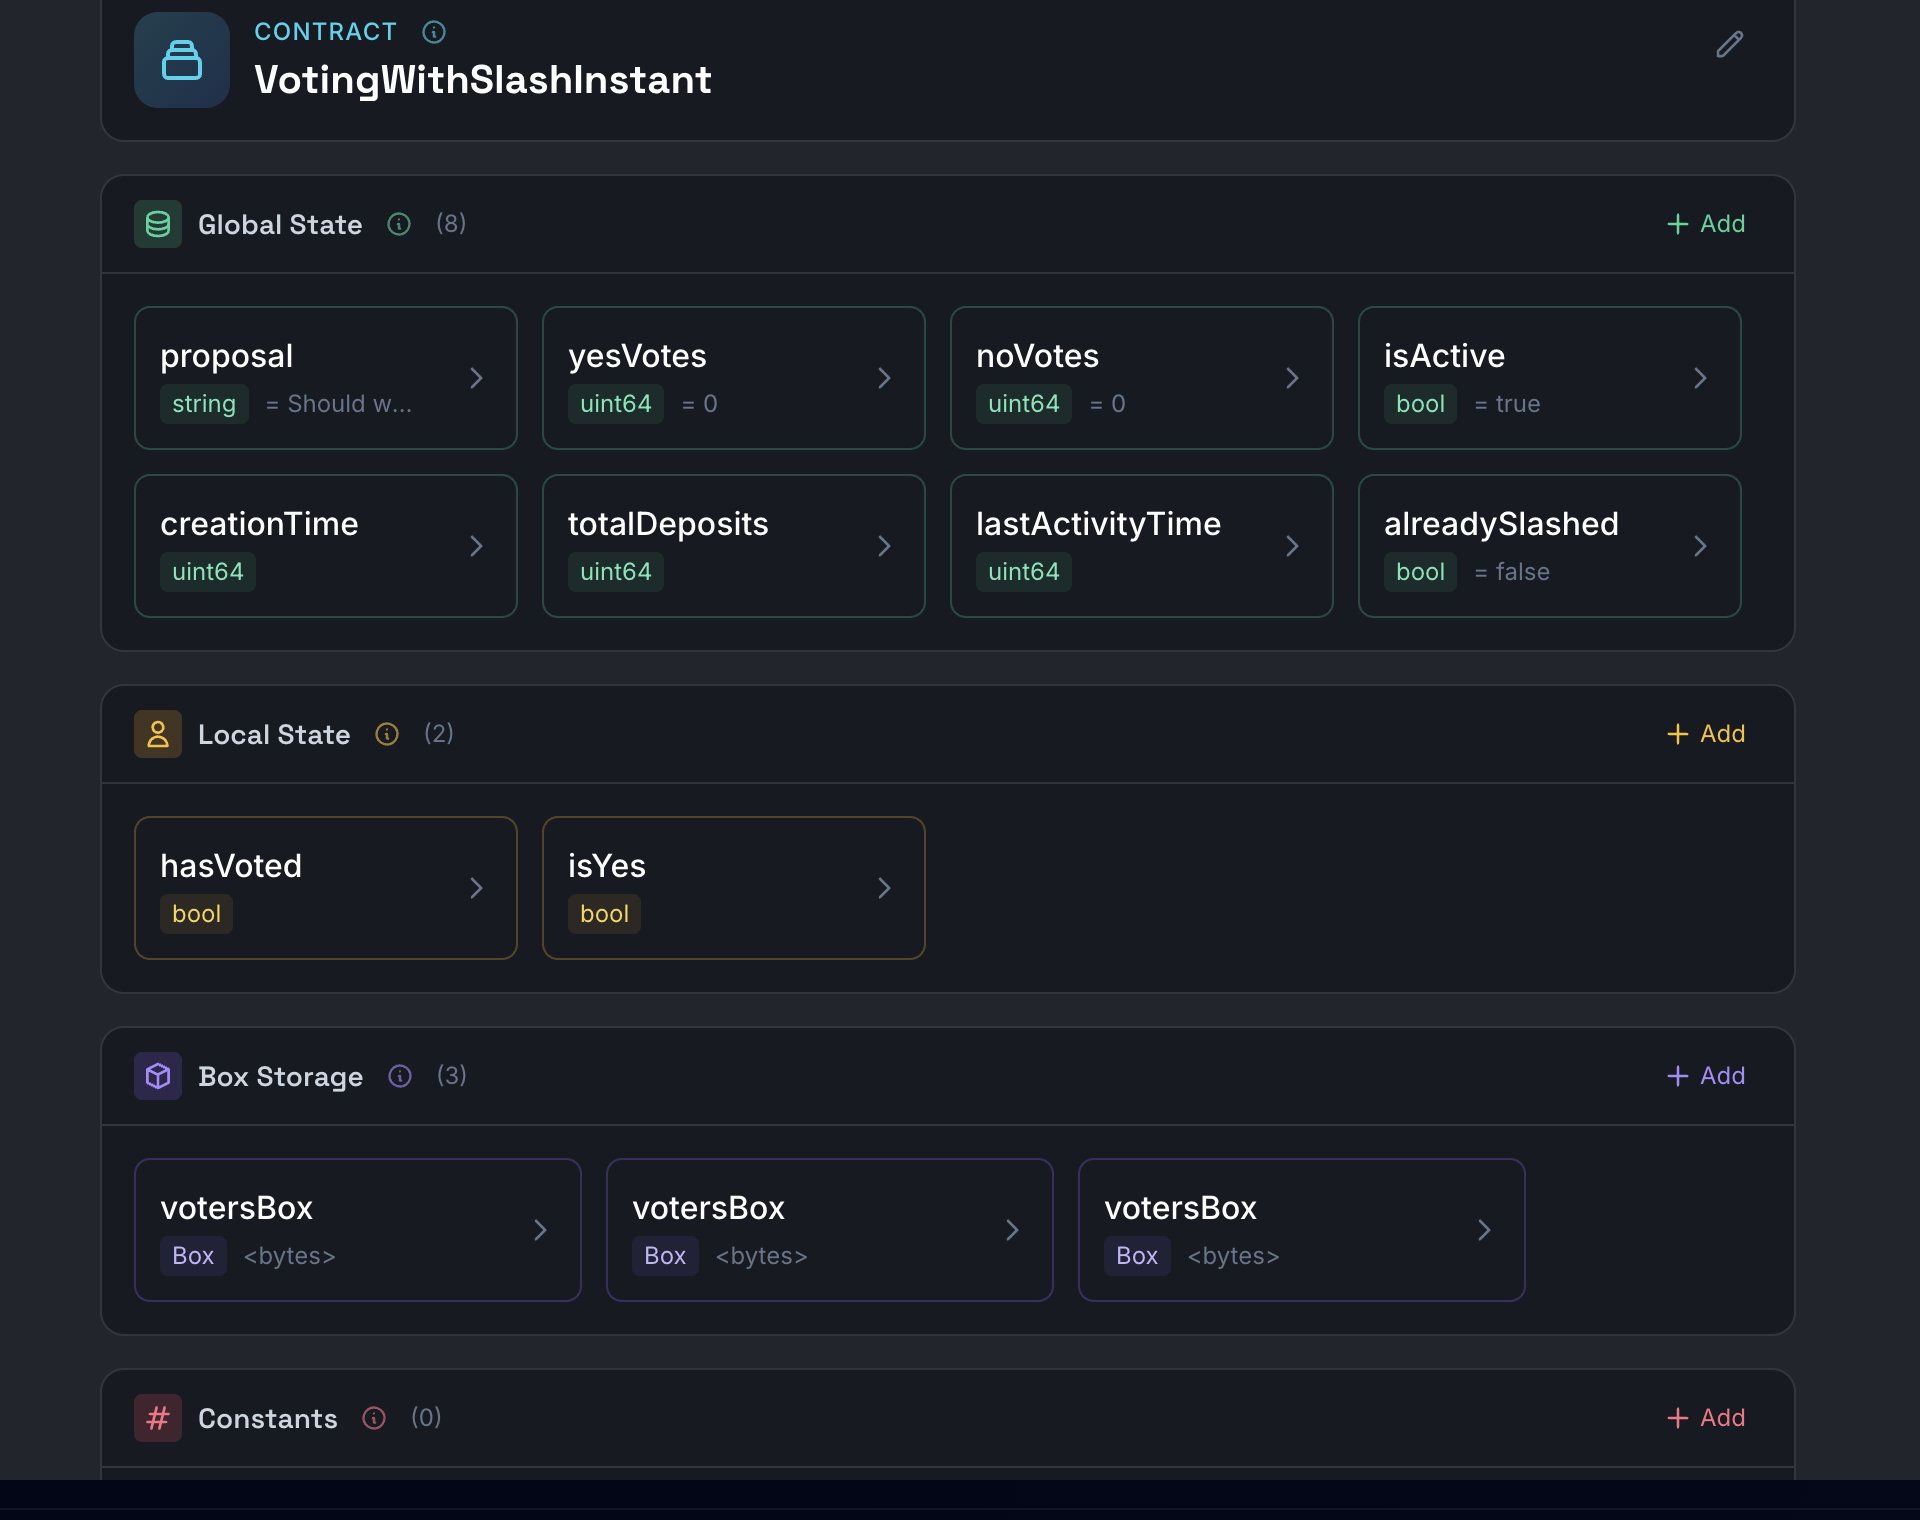
Task: Expand the isActive bool chevron
Action: click(x=1700, y=378)
